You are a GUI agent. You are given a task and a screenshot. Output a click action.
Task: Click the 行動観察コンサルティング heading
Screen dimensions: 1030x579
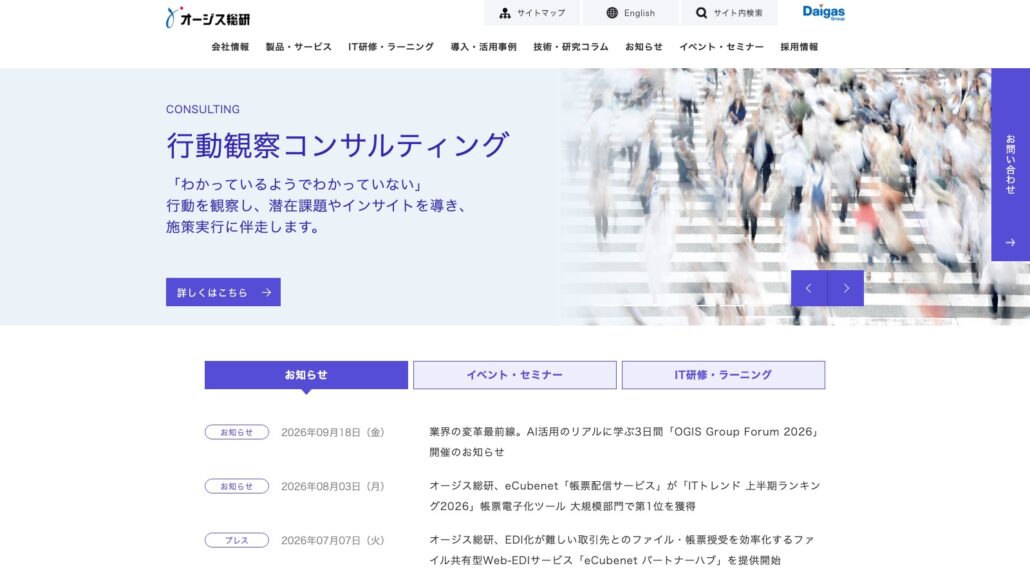coord(338,145)
